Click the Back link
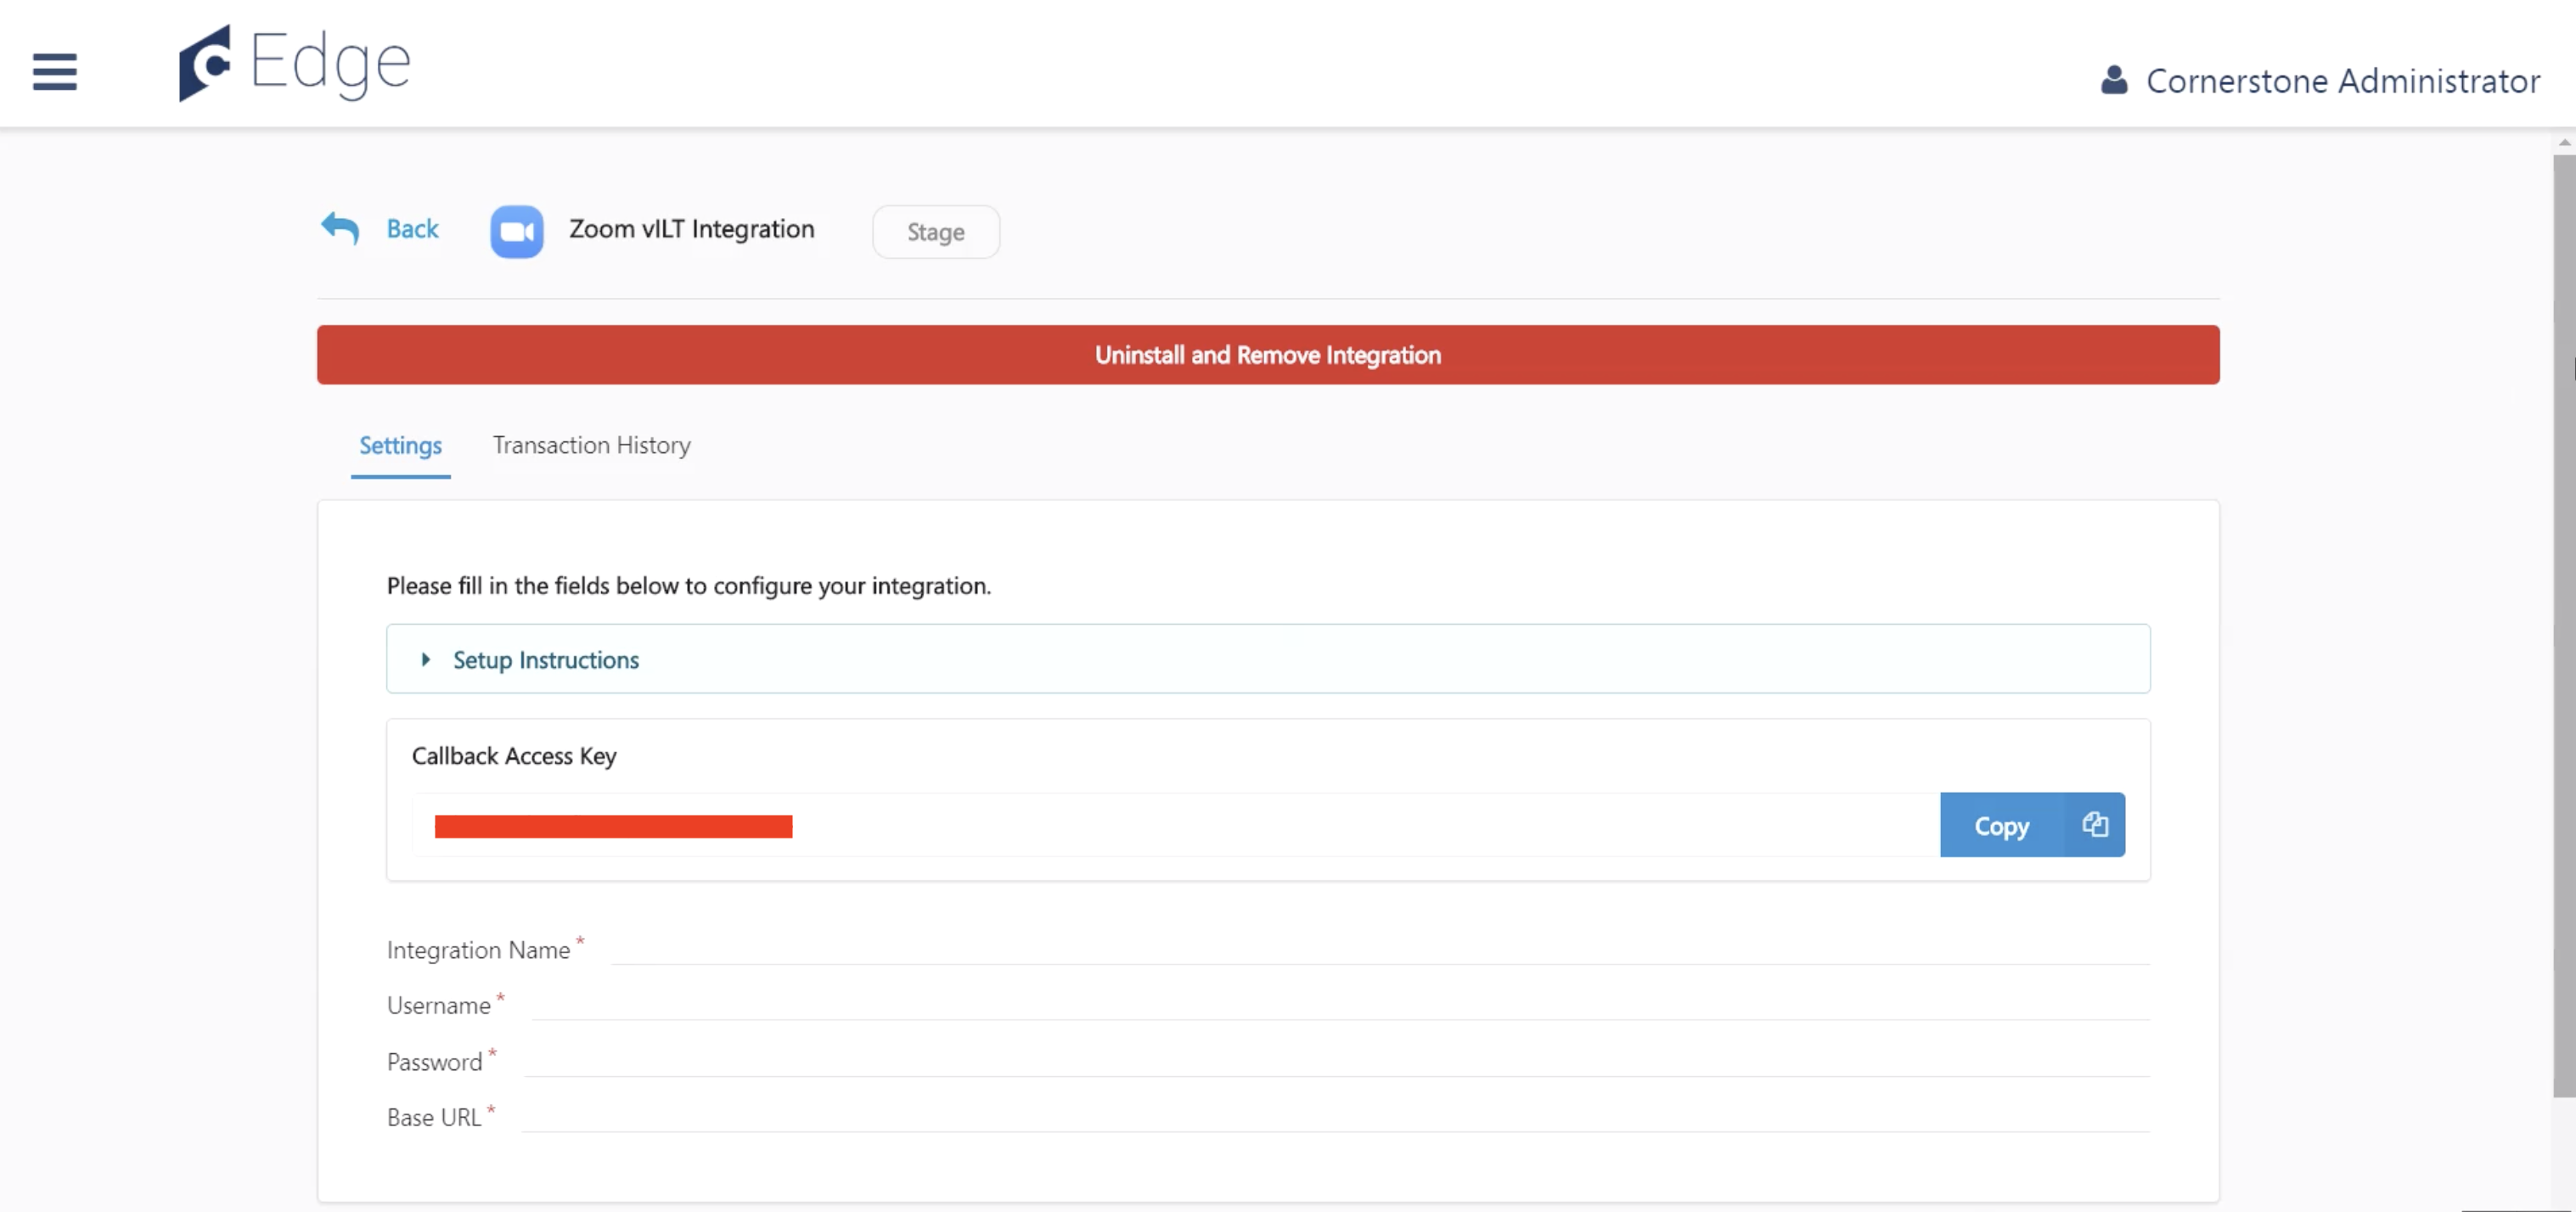Image resolution: width=2576 pixels, height=1212 pixels. (412, 229)
